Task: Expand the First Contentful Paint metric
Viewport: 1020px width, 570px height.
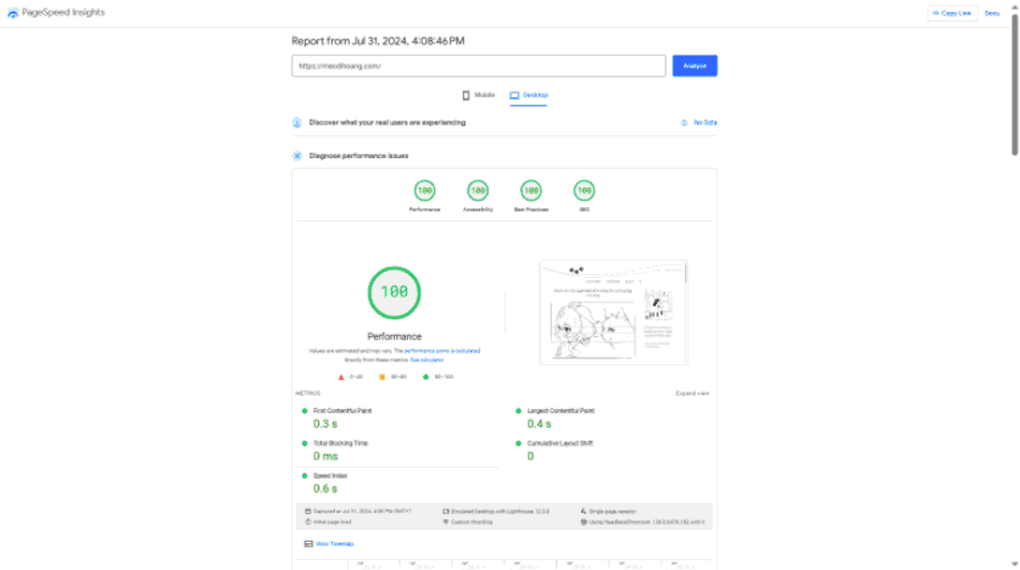Action: point(342,411)
